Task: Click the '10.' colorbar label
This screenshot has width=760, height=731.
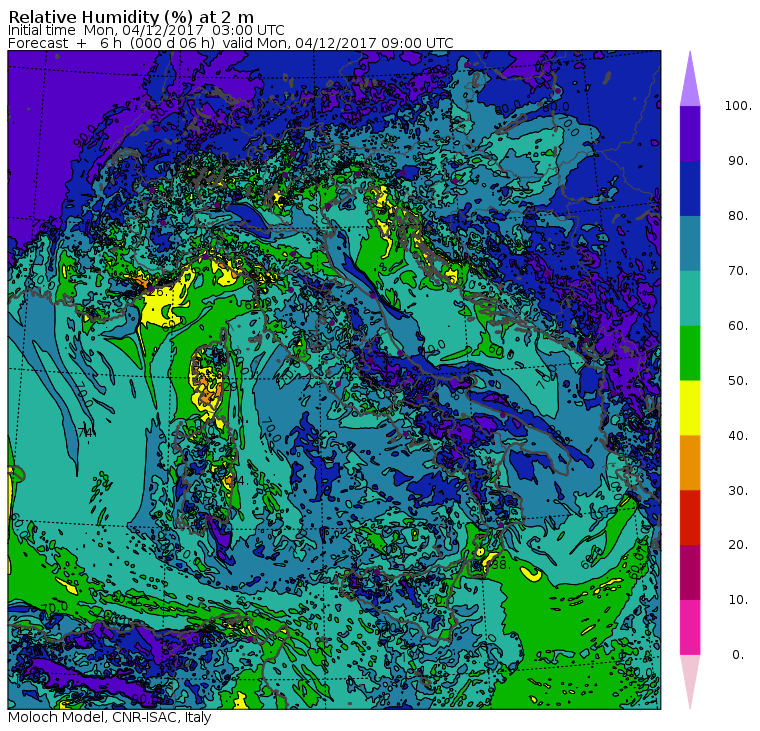Action: (738, 600)
